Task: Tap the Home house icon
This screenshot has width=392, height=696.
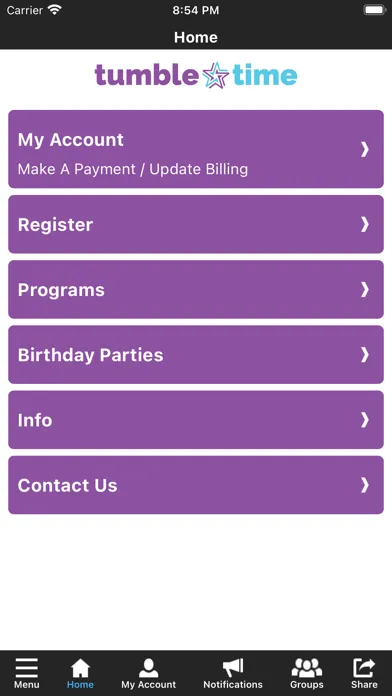Action: tap(80, 668)
